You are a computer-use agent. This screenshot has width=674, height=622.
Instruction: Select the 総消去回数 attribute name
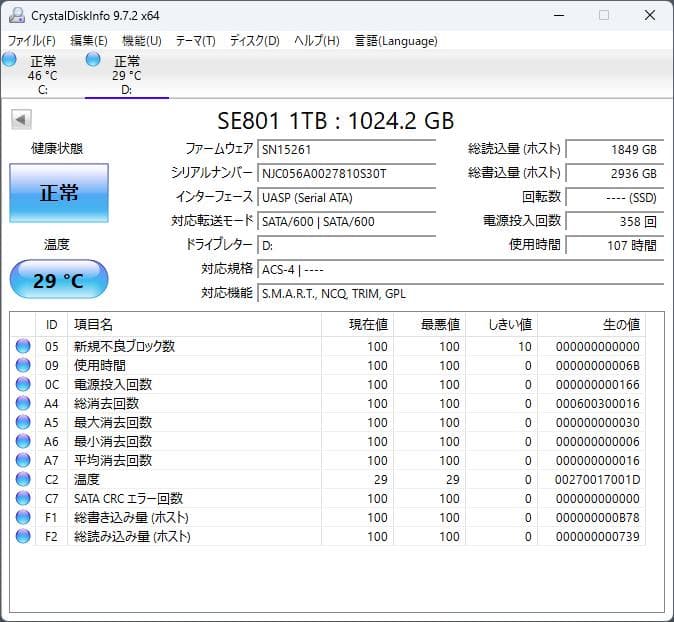click(x=106, y=403)
